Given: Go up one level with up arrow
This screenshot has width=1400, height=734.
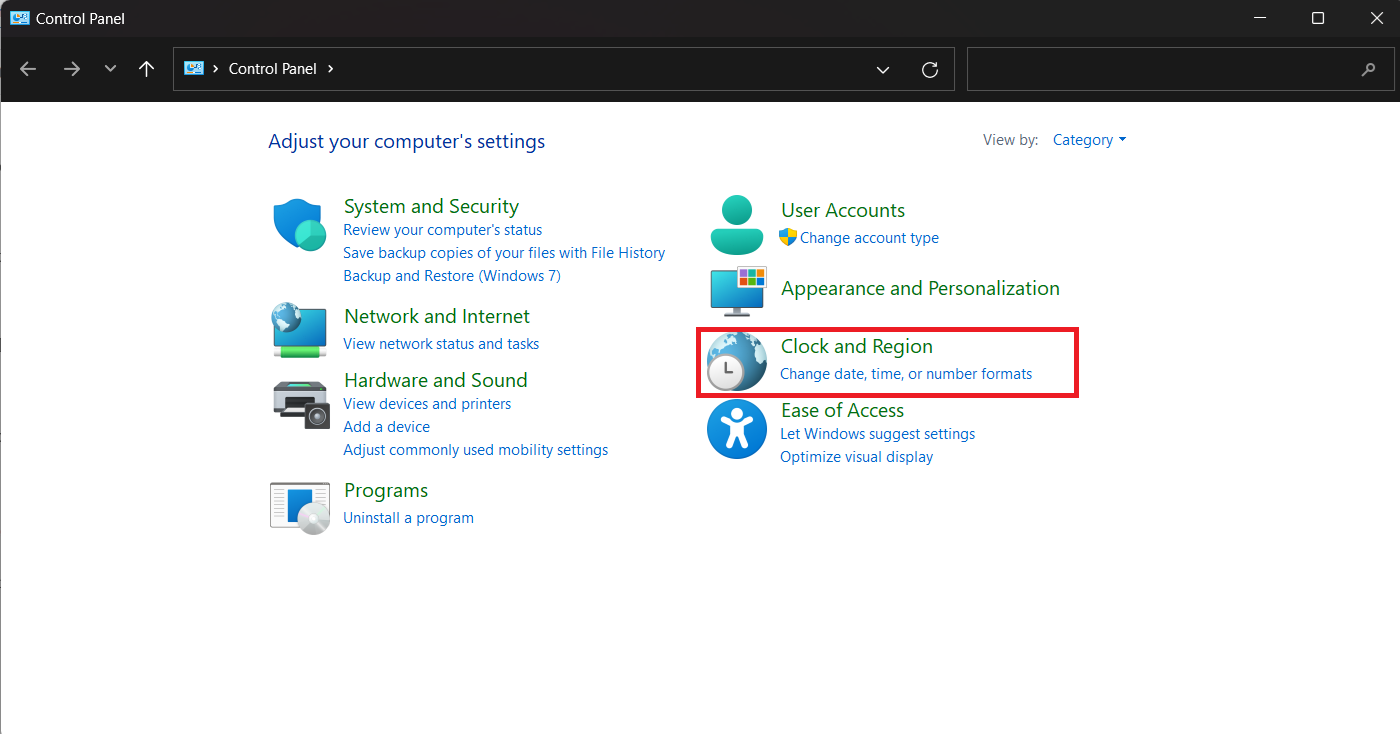Looking at the screenshot, I should 147,69.
